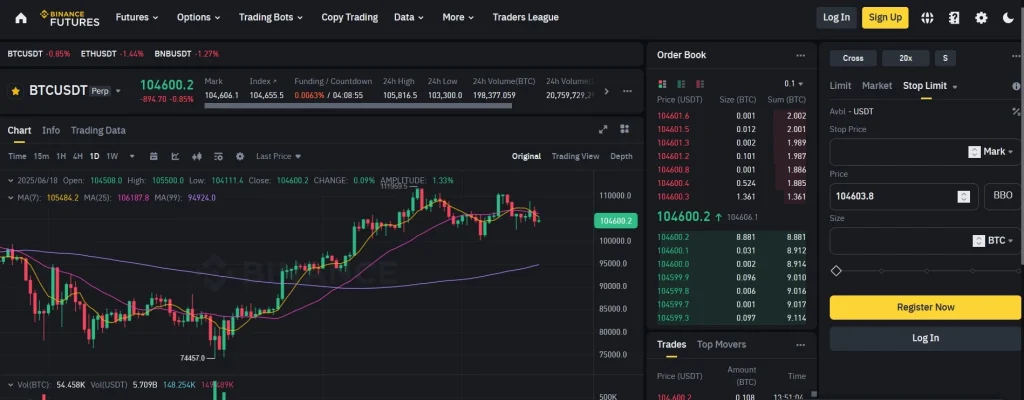Expand chart to fullscreen
1024x400 pixels.
(x=603, y=129)
